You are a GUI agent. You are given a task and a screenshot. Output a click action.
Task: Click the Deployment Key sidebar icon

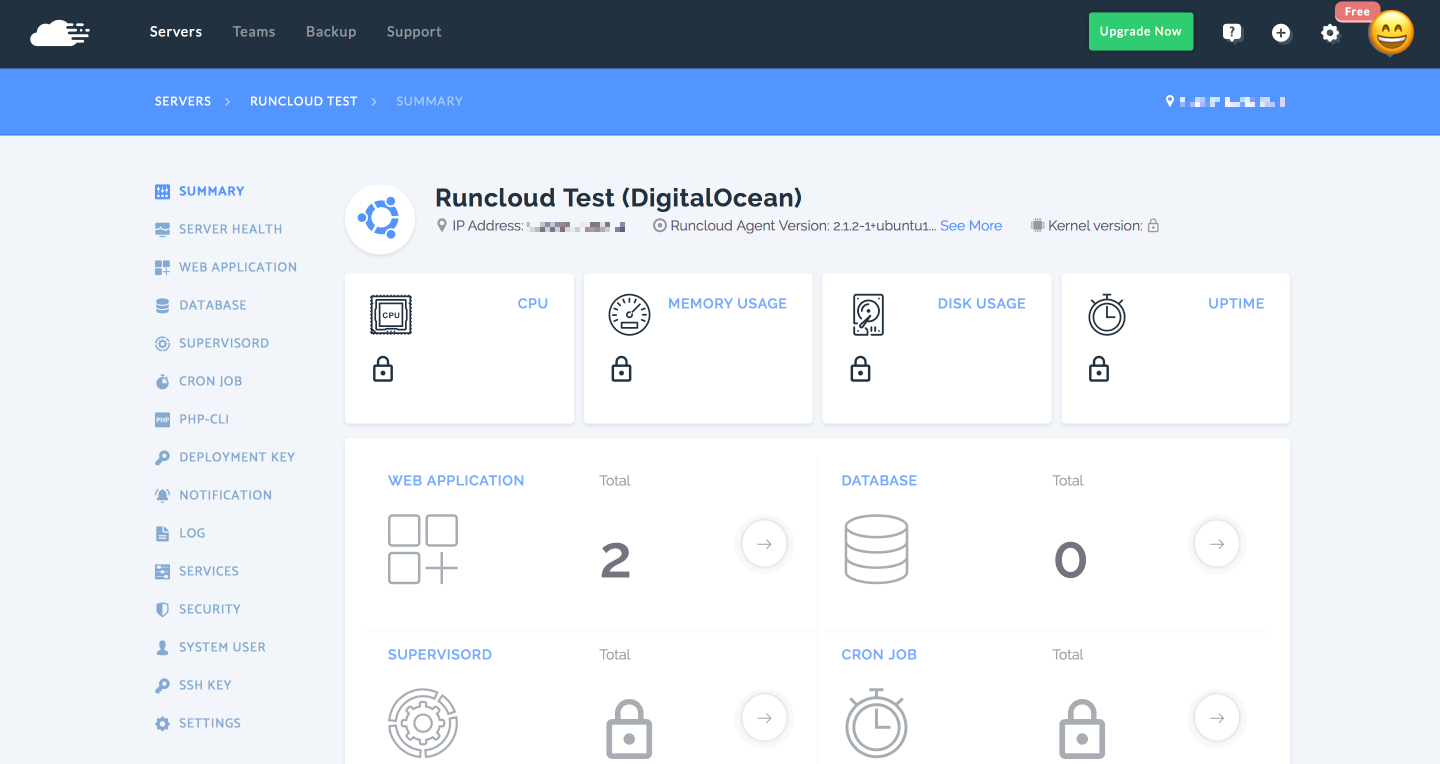(162, 457)
